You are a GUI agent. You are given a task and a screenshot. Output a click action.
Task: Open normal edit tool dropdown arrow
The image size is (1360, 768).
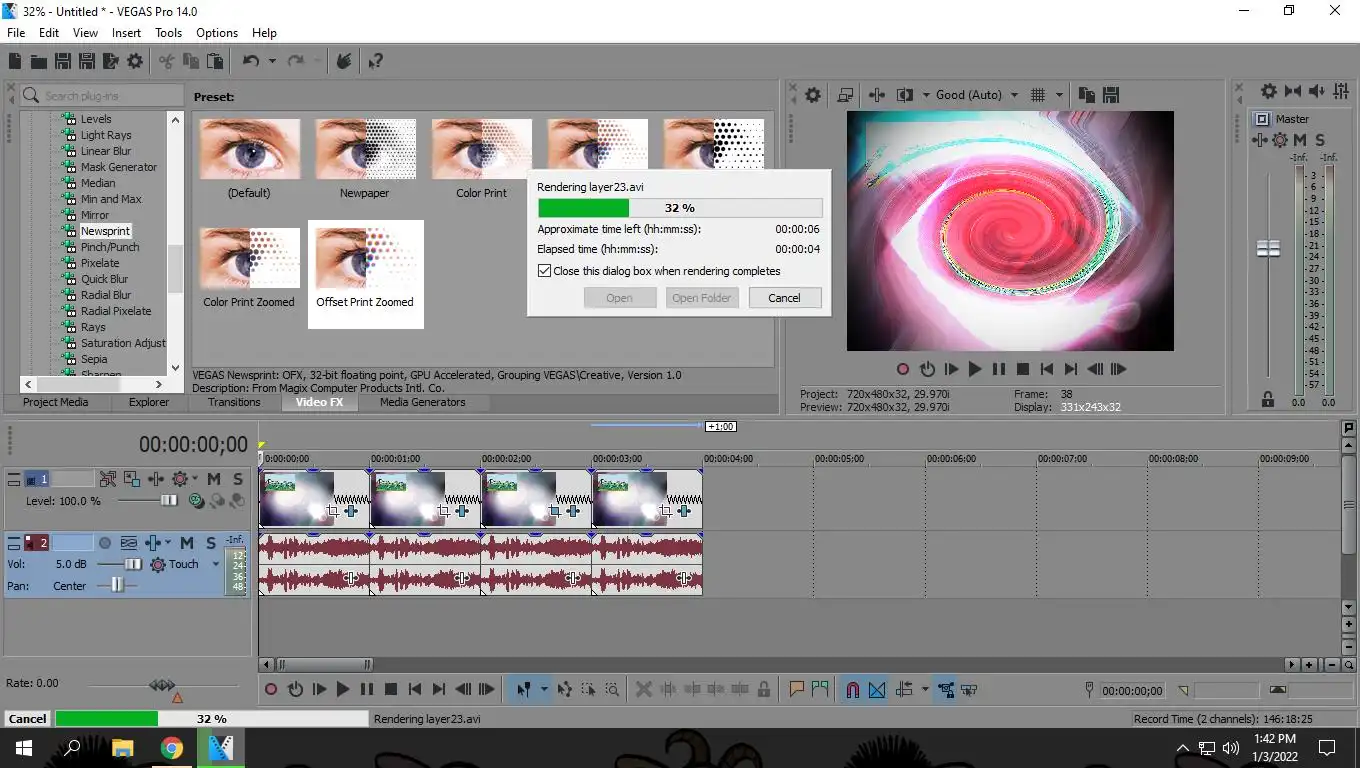(544, 689)
